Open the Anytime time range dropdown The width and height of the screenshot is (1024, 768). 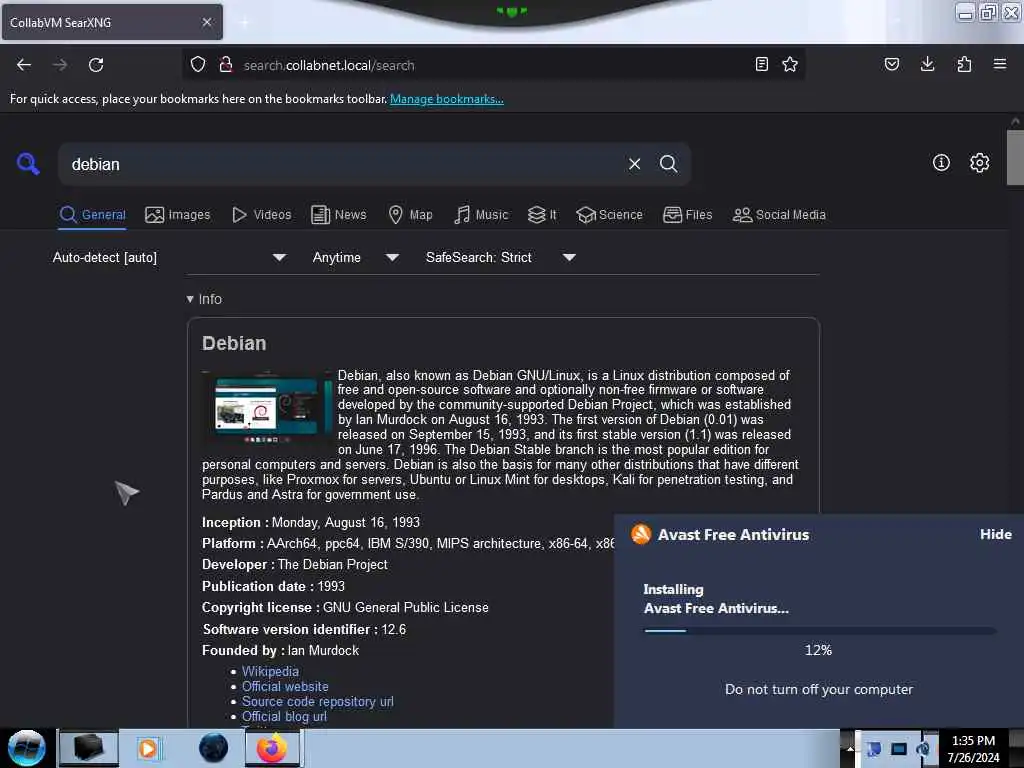point(355,257)
